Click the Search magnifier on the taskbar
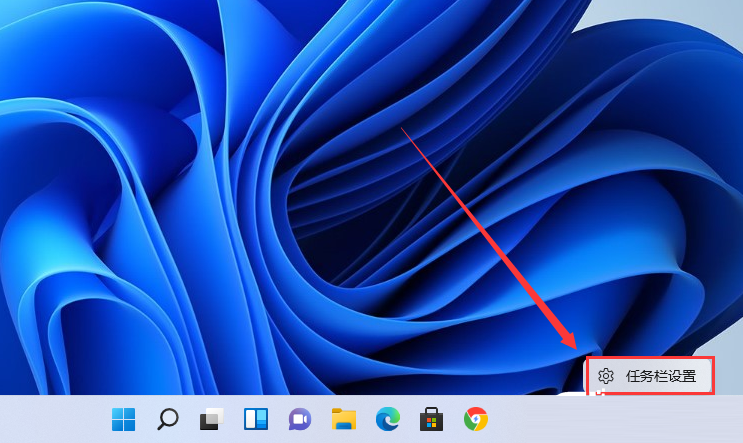Image resolution: width=743 pixels, height=443 pixels. point(168,419)
